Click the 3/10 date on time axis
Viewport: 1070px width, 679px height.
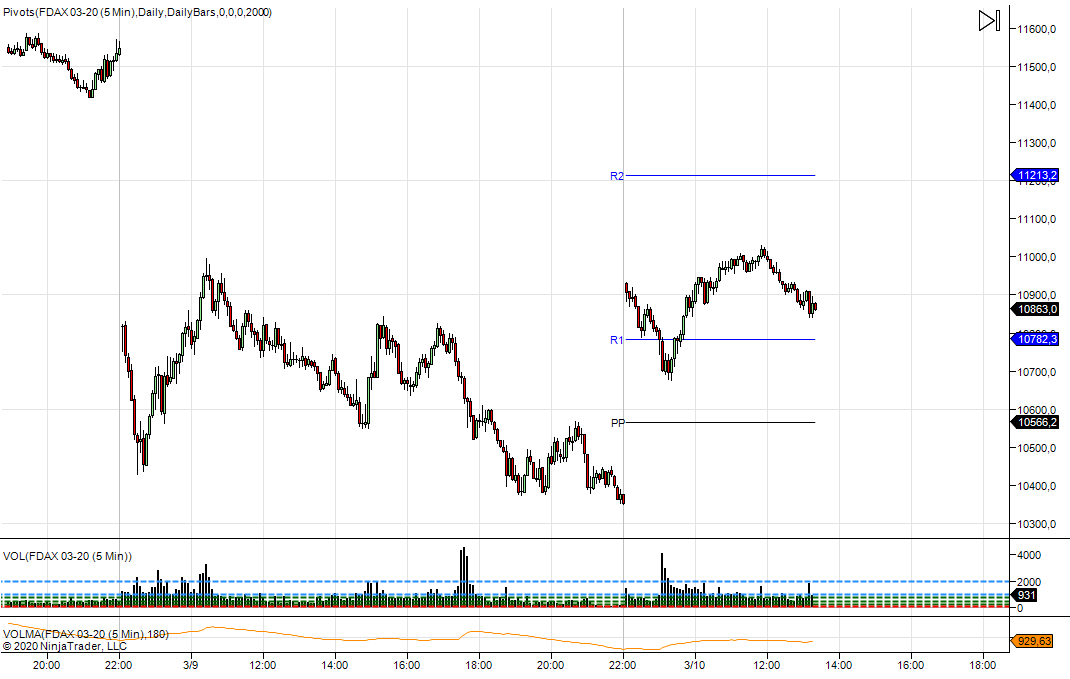click(x=694, y=664)
